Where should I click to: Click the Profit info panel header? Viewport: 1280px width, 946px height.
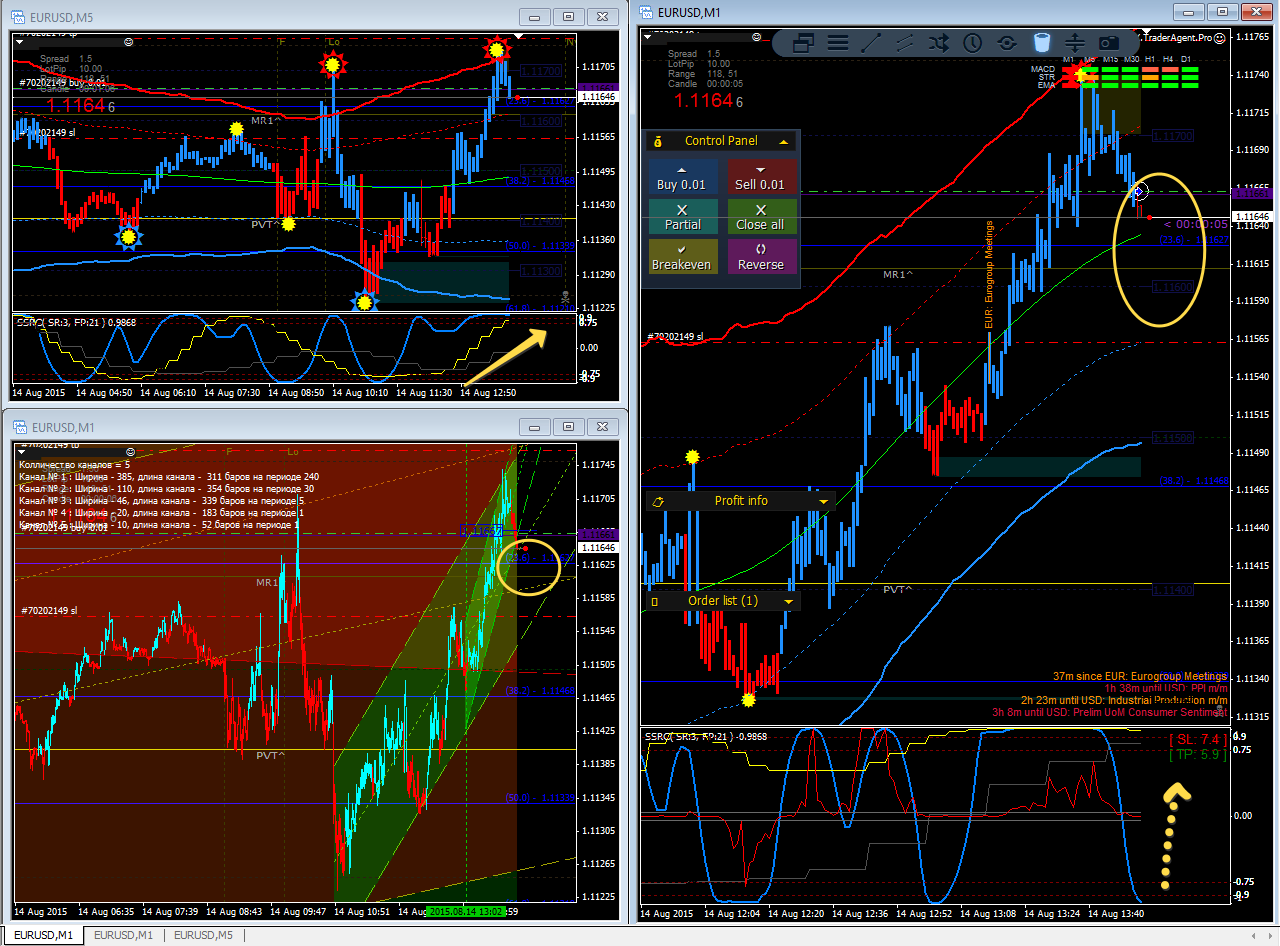pos(741,500)
